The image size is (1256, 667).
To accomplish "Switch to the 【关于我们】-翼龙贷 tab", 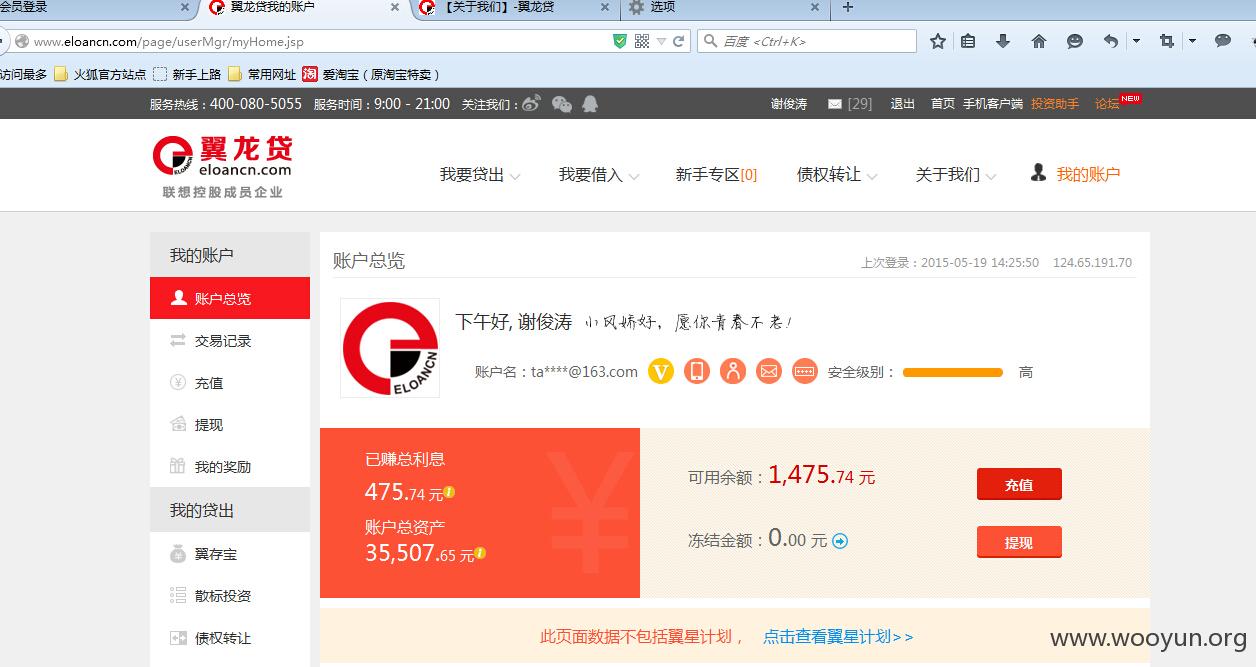I will pos(515,8).
